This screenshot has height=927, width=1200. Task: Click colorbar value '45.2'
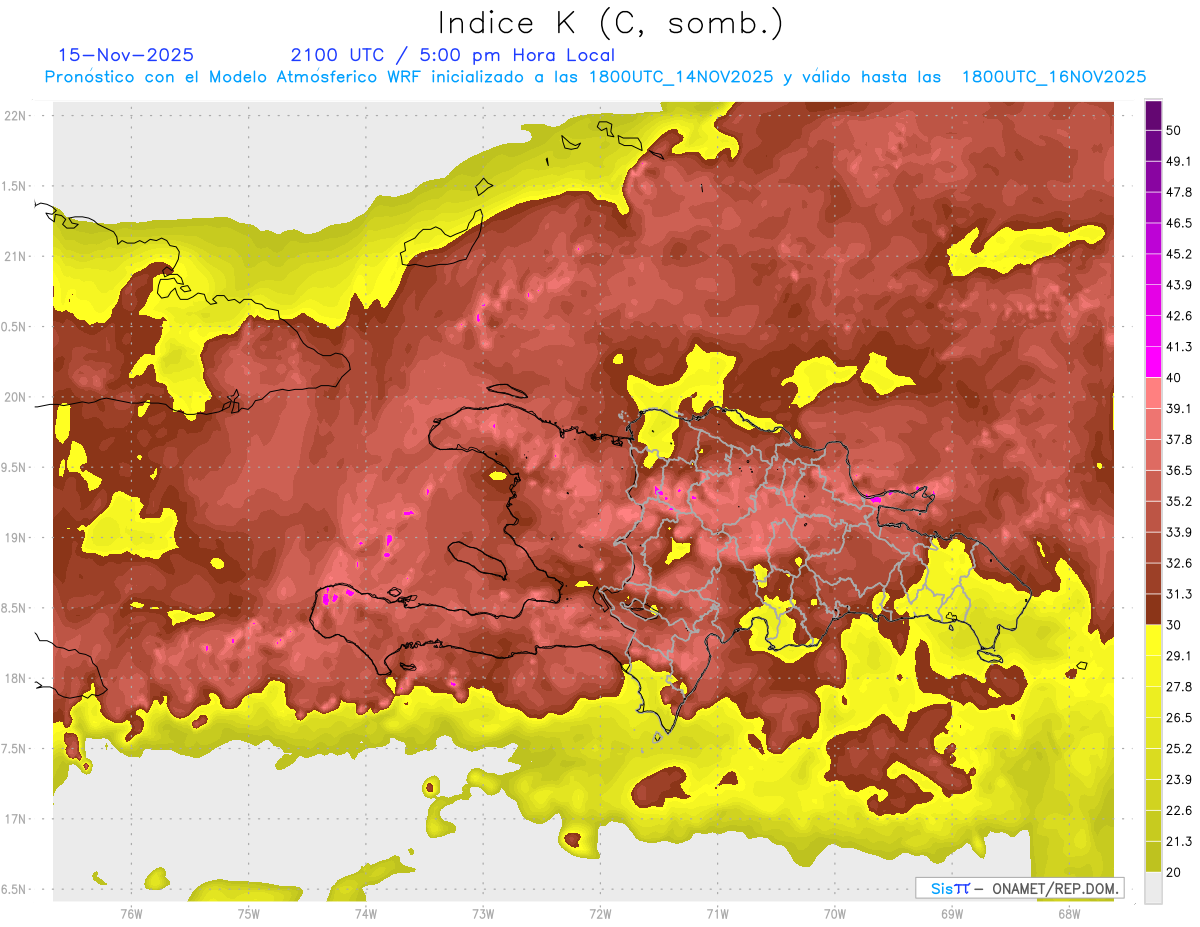[x=1178, y=254]
